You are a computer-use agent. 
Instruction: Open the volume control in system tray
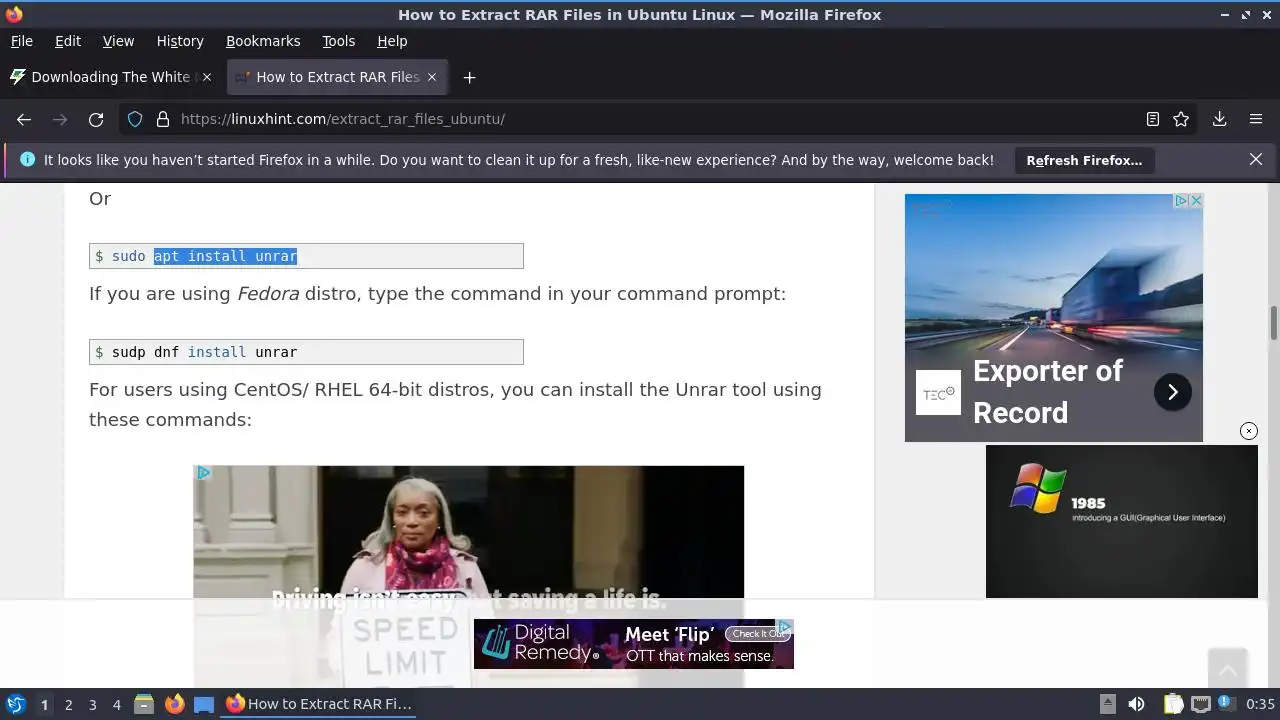click(x=1136, y=704)
